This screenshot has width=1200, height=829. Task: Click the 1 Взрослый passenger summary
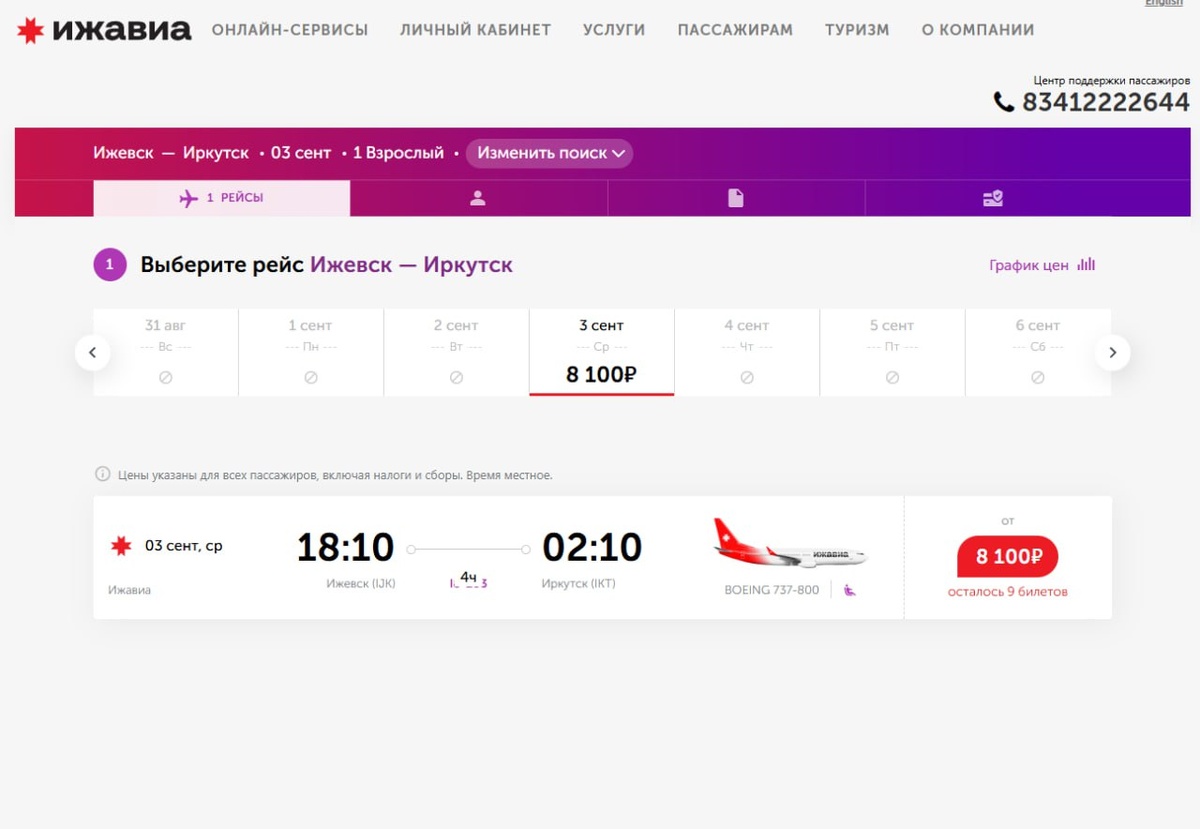(x=398, y=153)
